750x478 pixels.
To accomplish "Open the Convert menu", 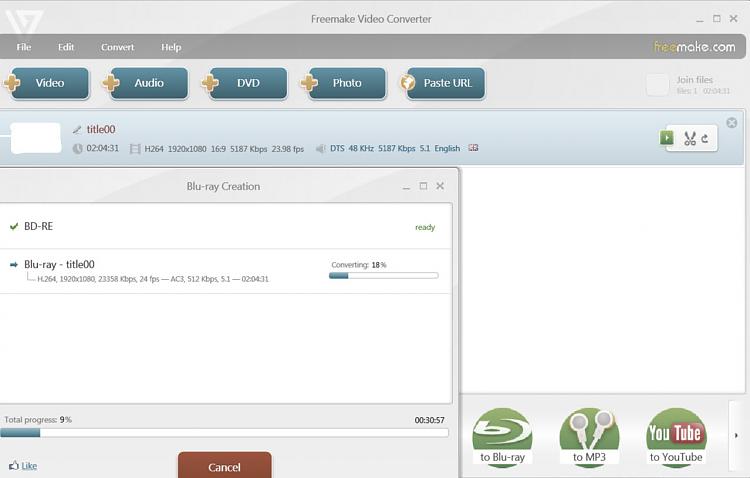I will tap(117, 47).
